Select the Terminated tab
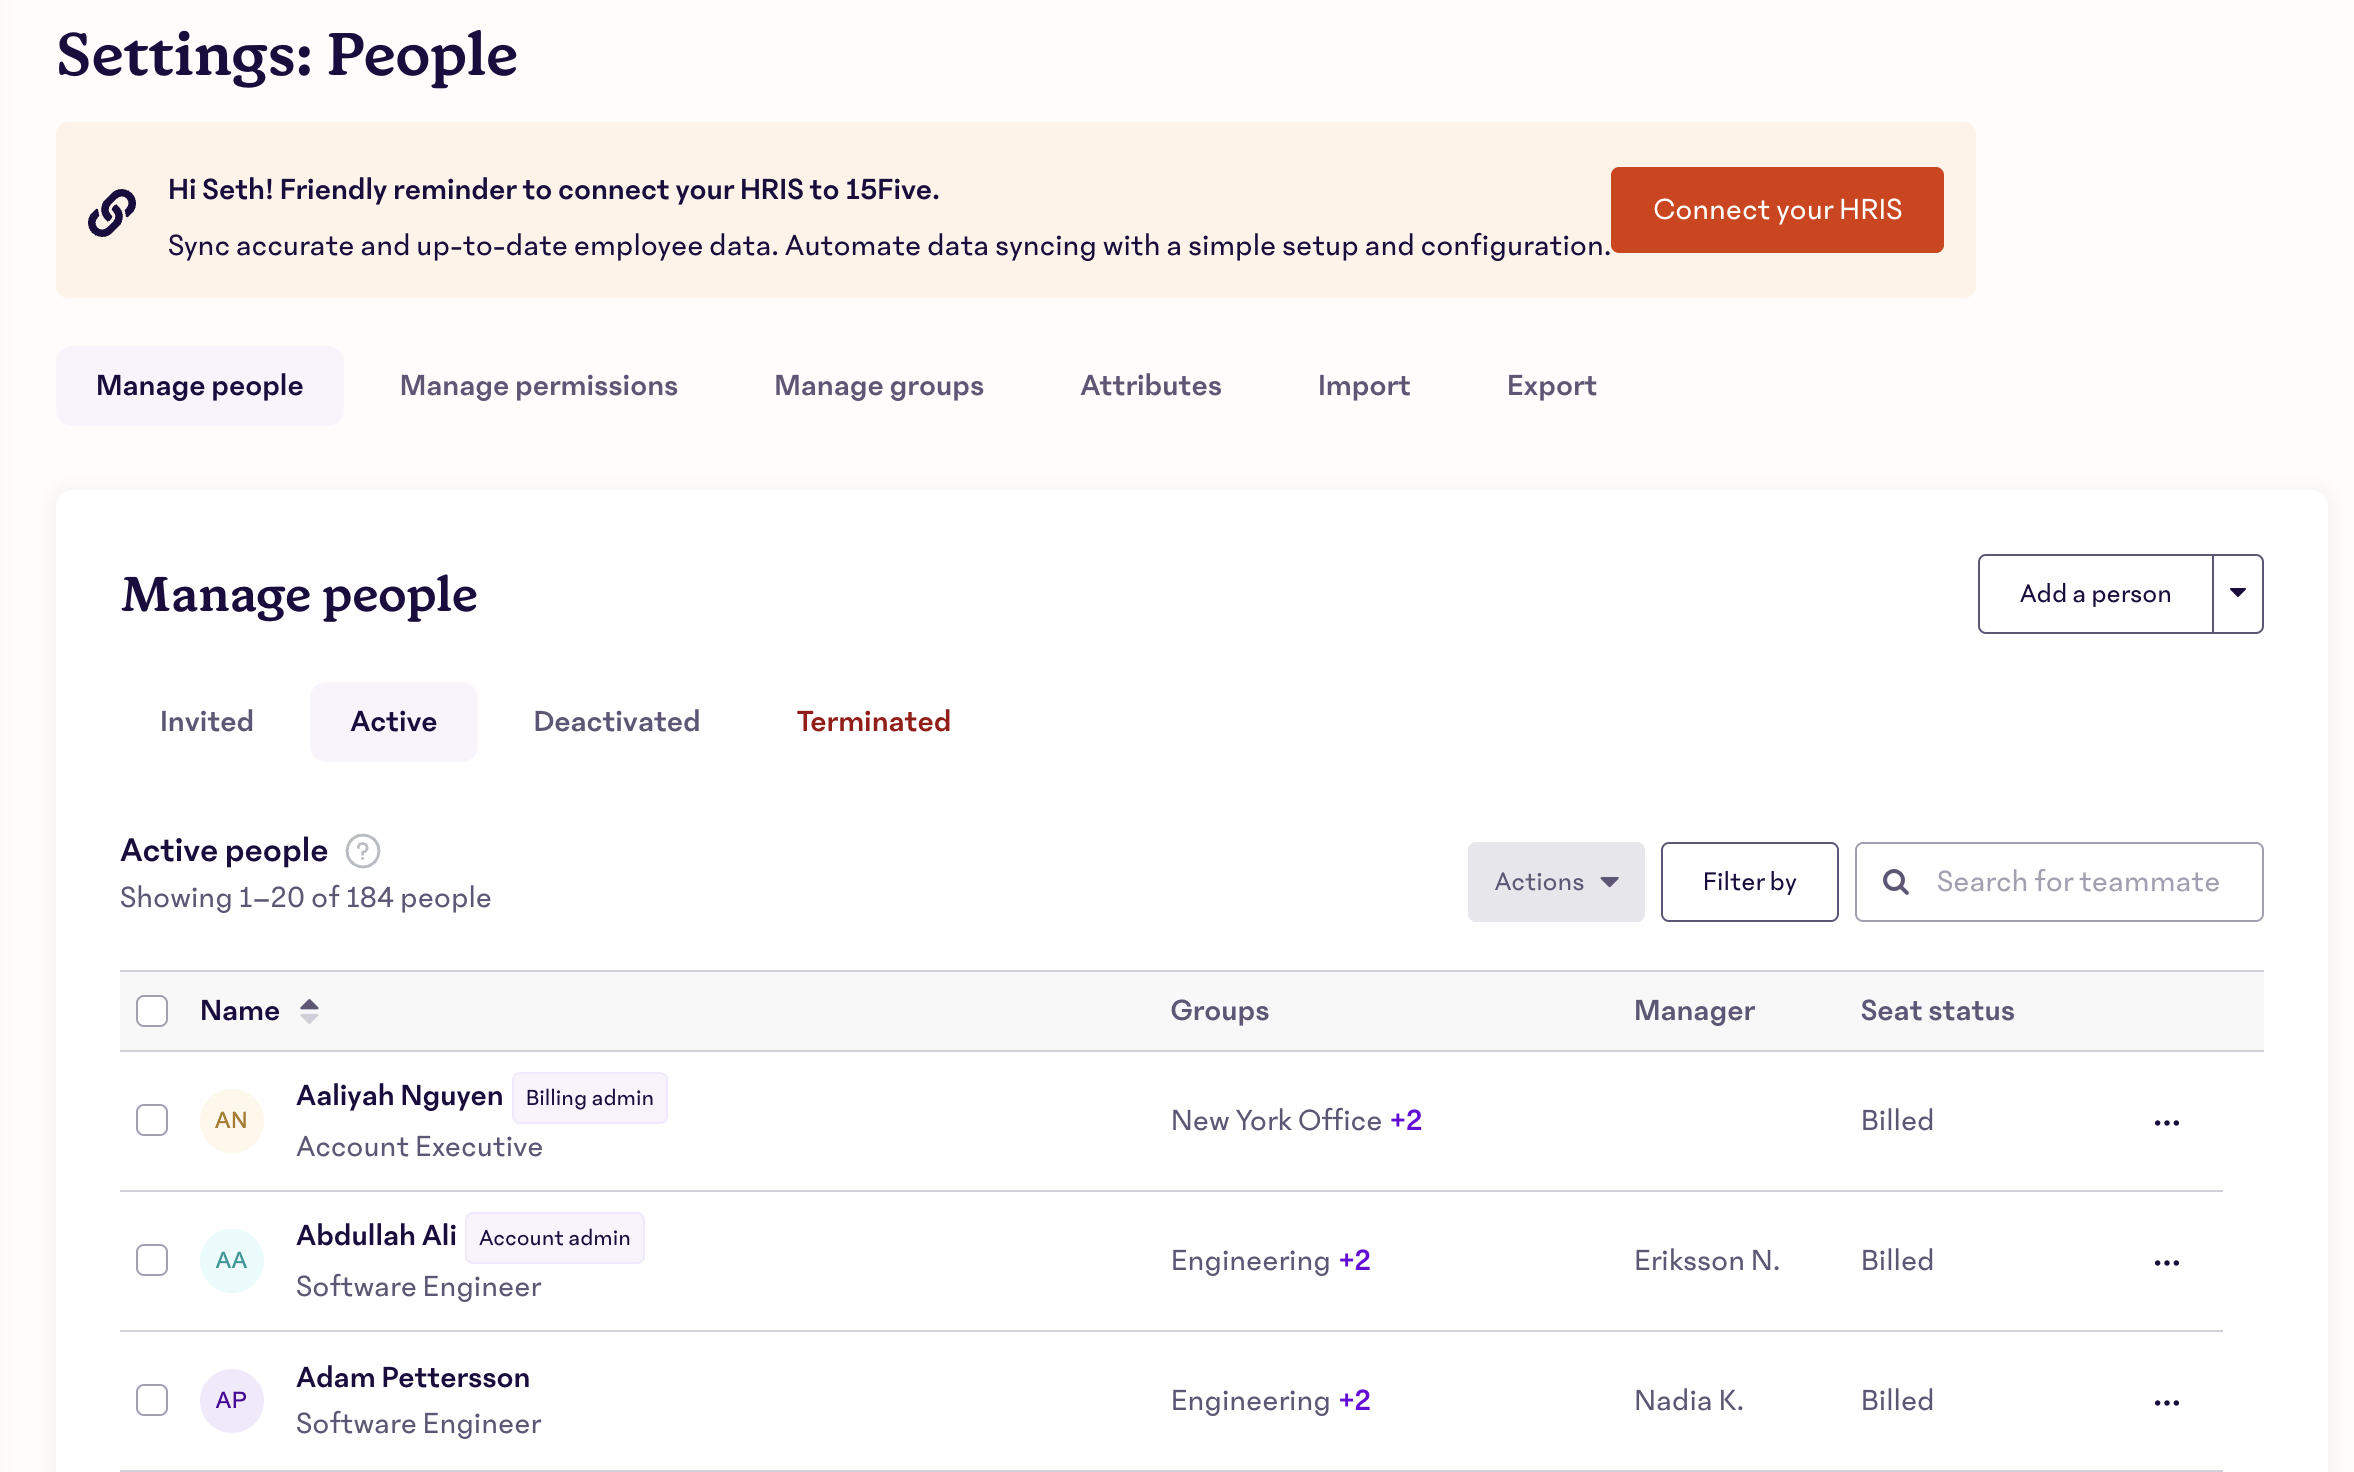The height and width of the screenshot is (1472, 2354). click(873, 722)
